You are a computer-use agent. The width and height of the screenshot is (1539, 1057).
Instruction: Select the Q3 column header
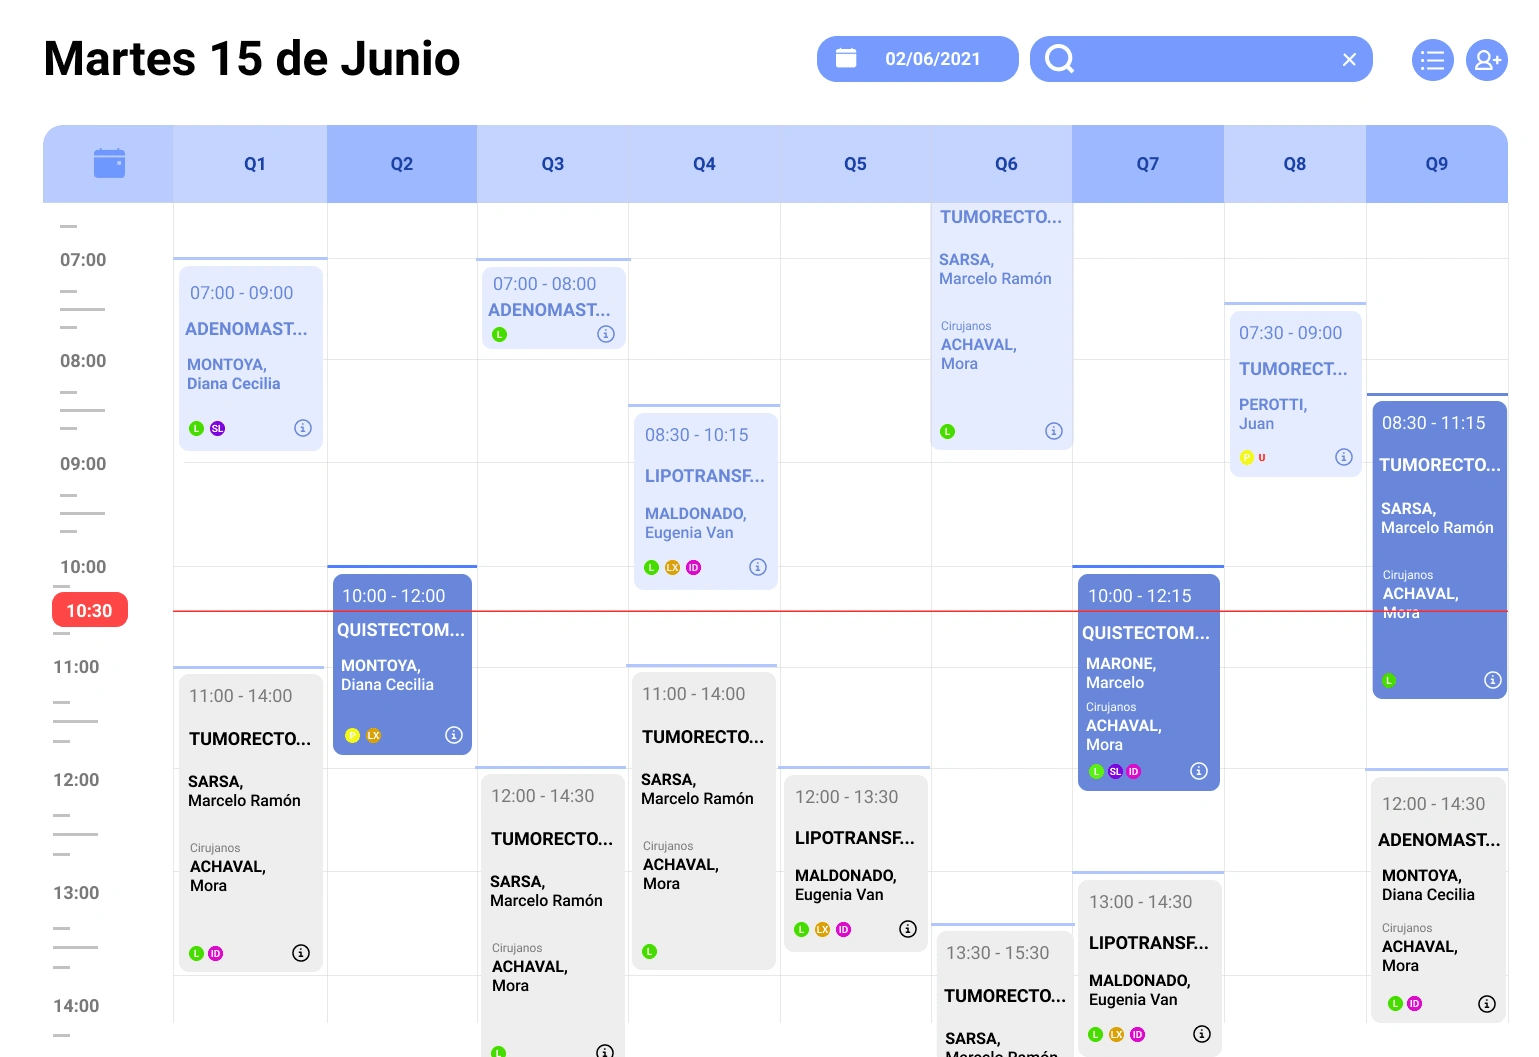pos(553,164)
